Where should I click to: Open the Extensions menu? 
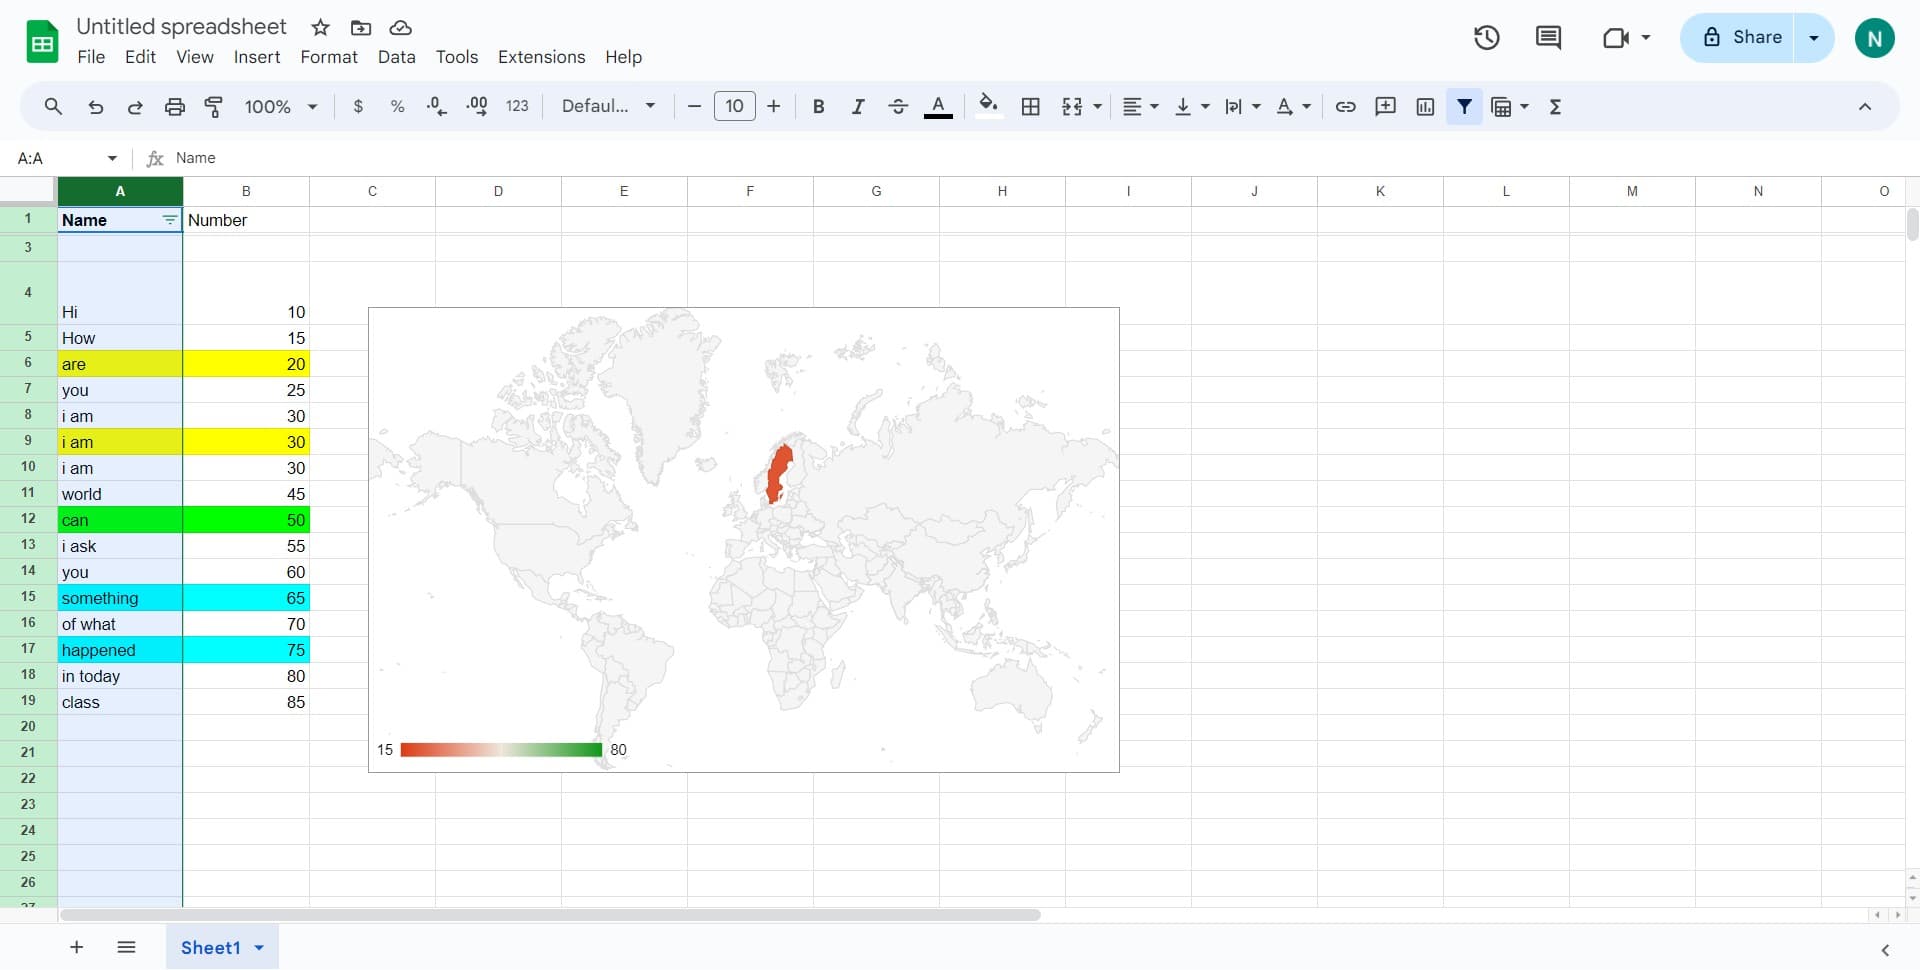(540, 57)
